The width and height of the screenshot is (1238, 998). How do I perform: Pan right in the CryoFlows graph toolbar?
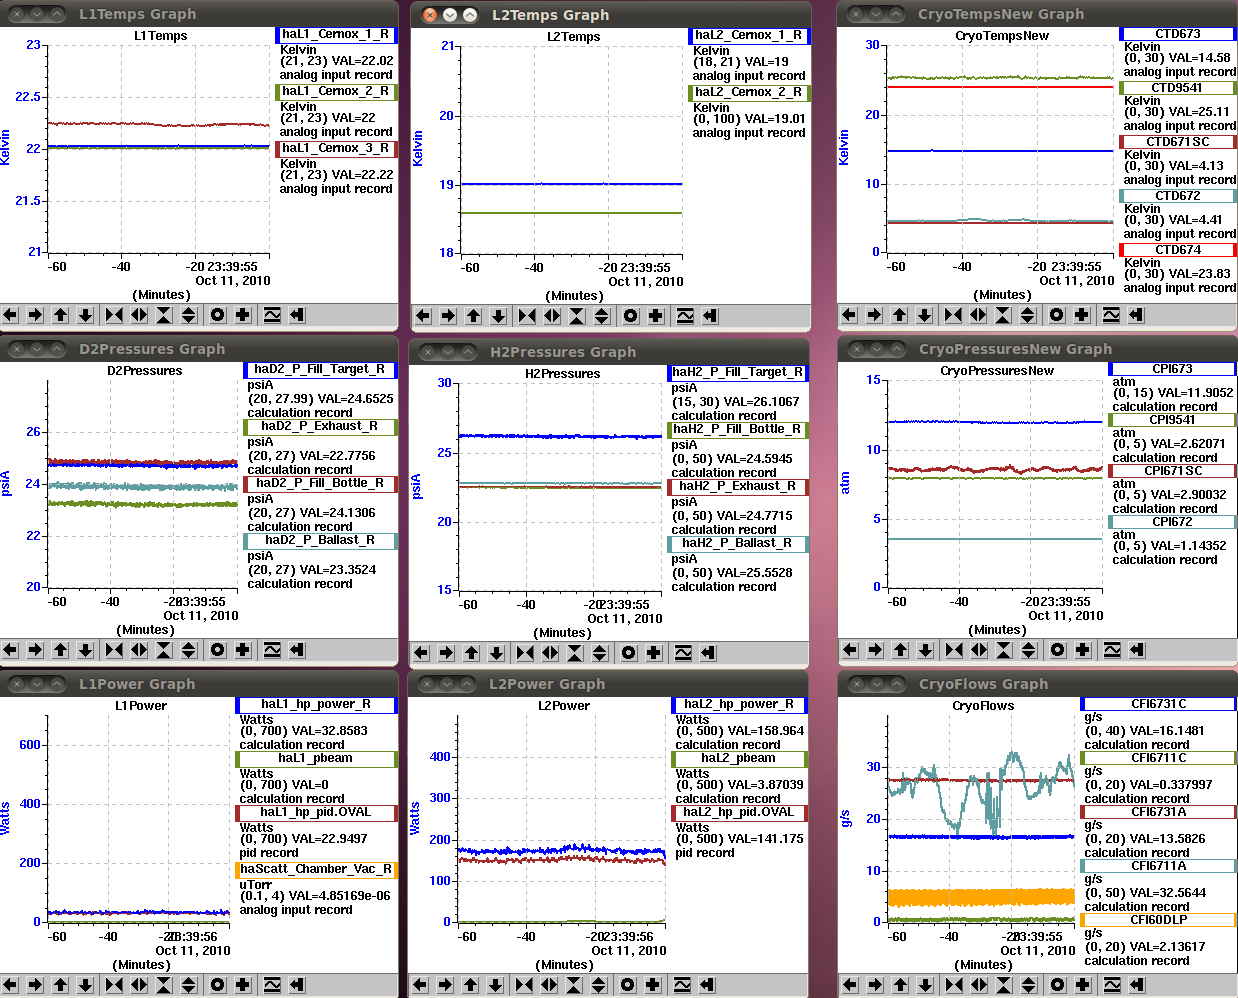[x=875, y=985]
